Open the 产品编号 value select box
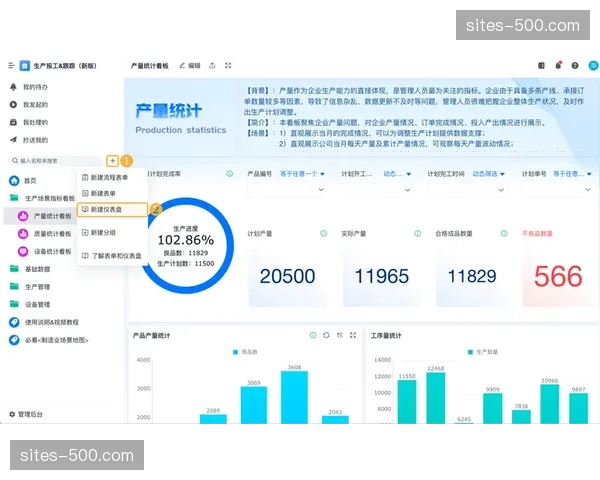 287,189
